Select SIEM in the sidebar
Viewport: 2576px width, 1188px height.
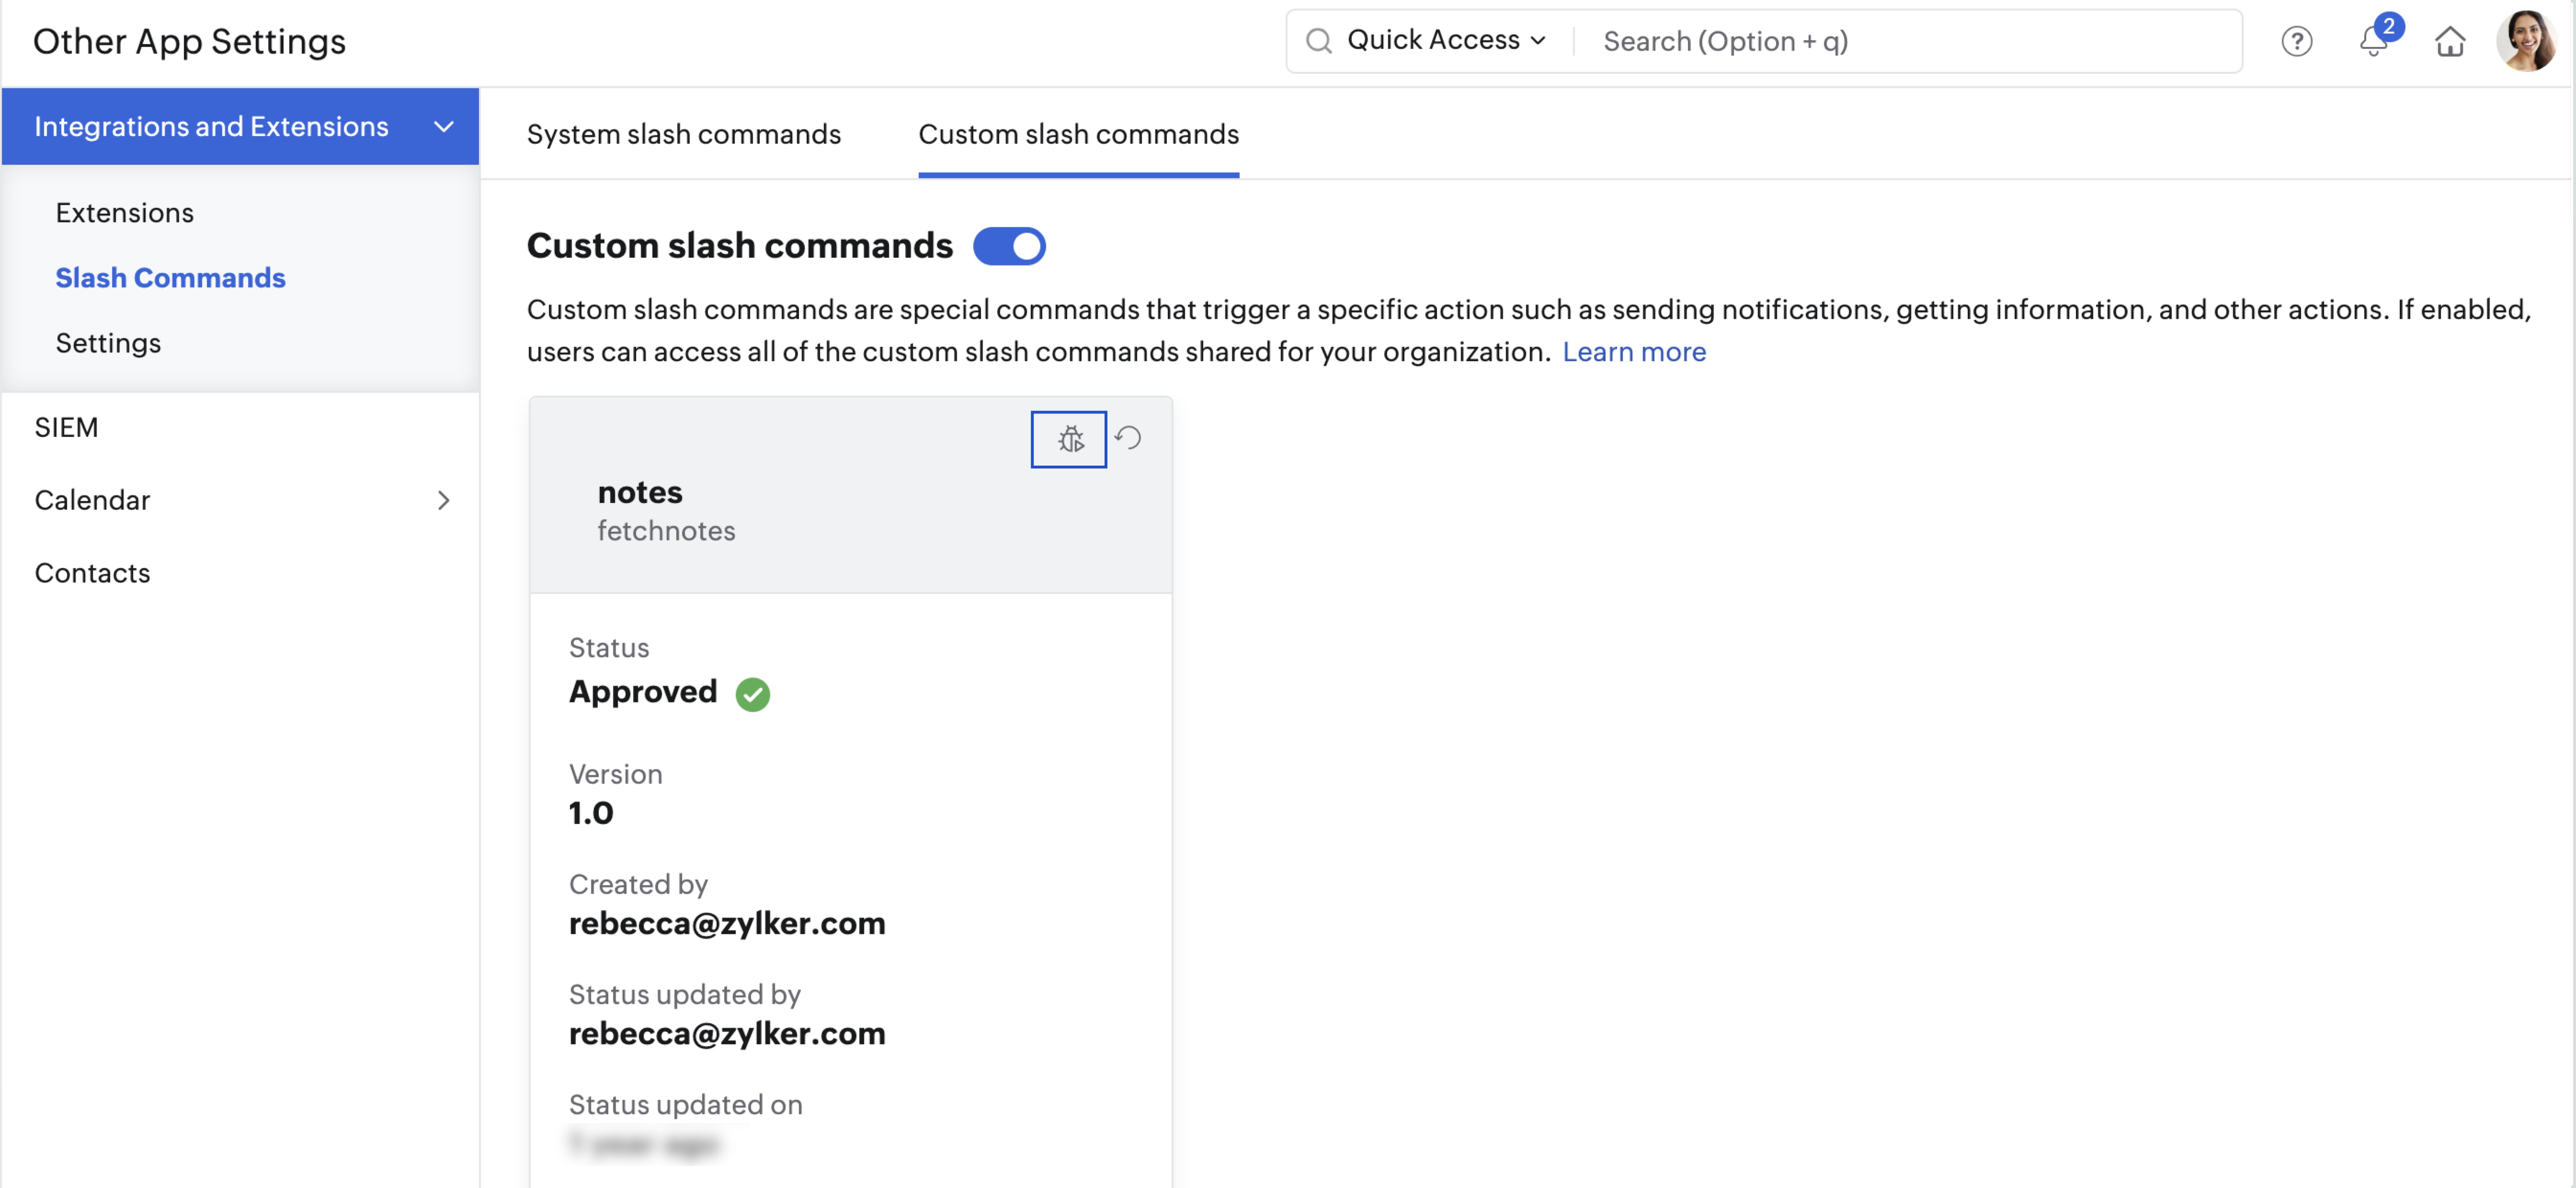[x=66, y=427]
